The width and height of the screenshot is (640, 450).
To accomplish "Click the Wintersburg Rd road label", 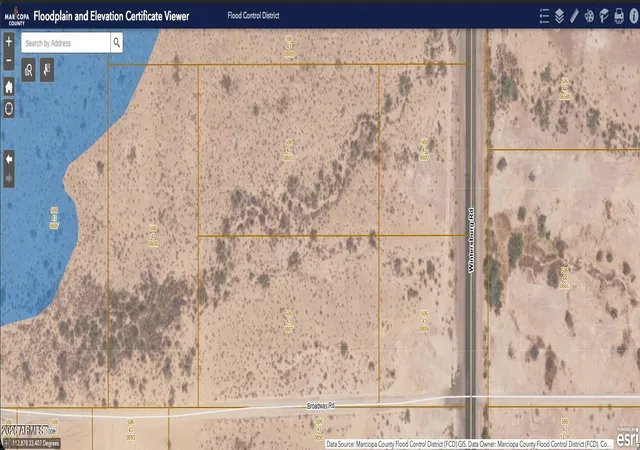I will 471,240.
